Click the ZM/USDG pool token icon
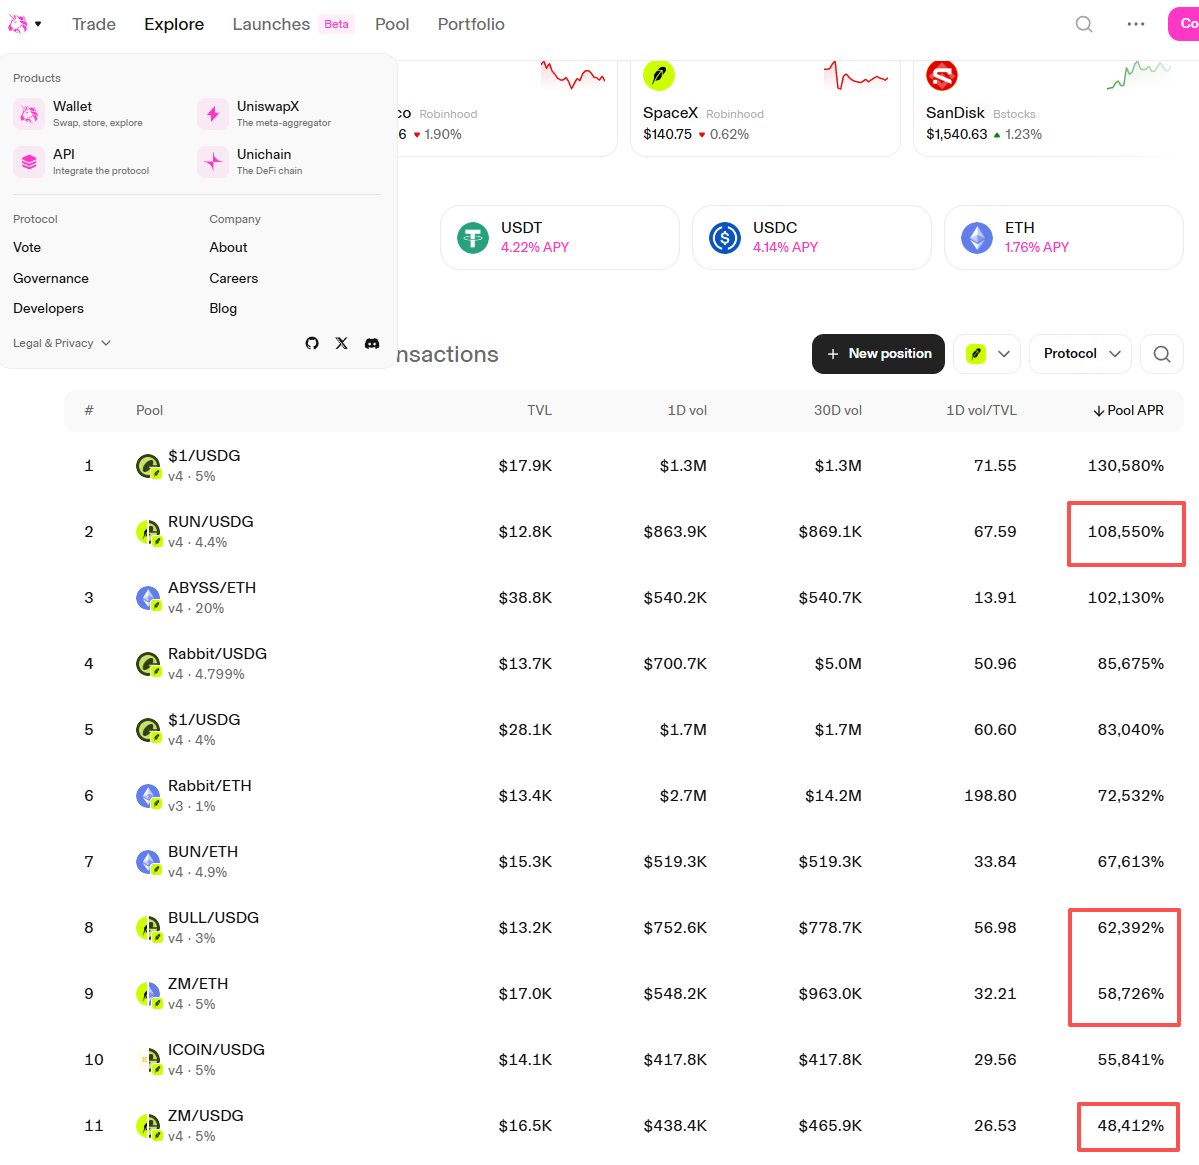Image resolution: width=1199 pixels, height=1165 pixels. pos(148,1126)
